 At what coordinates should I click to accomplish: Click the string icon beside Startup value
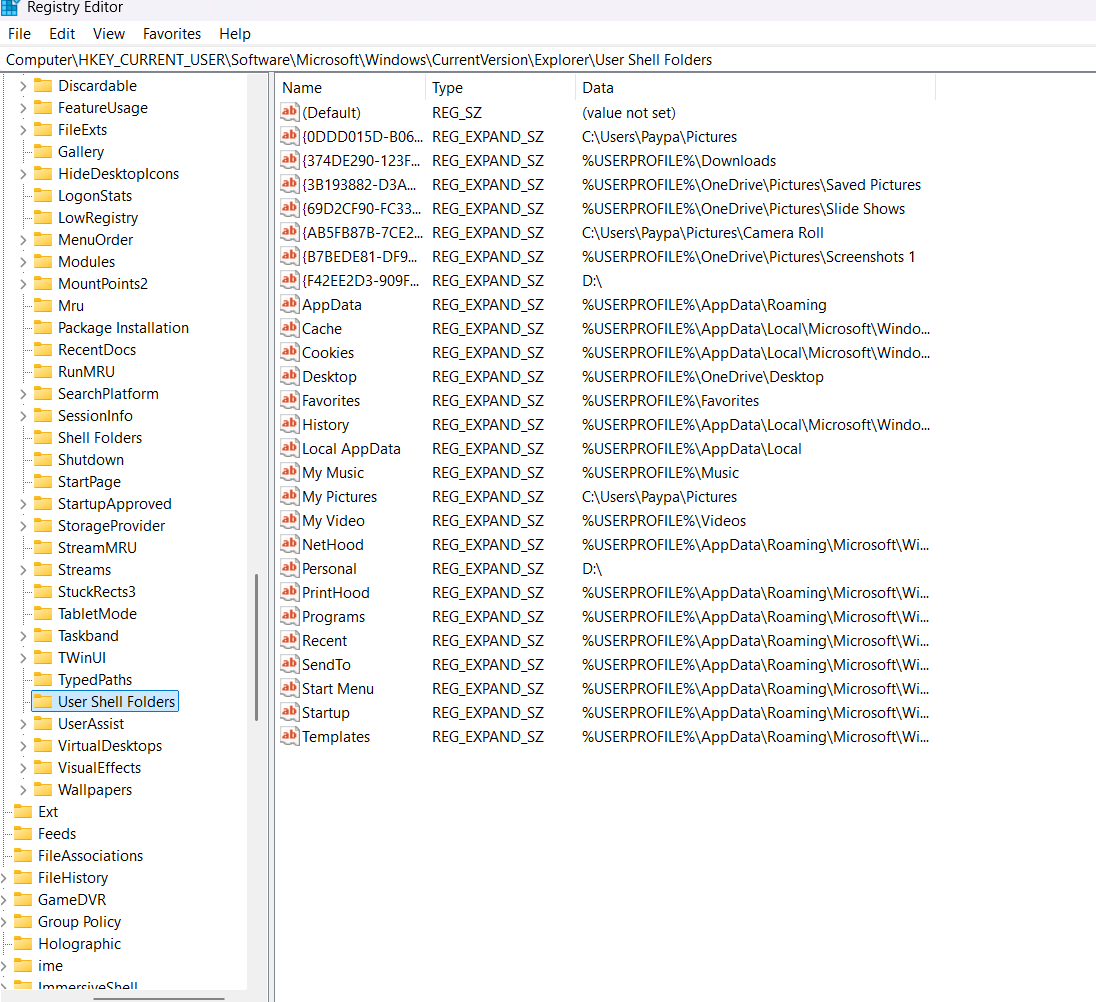(x=289, y=712)
